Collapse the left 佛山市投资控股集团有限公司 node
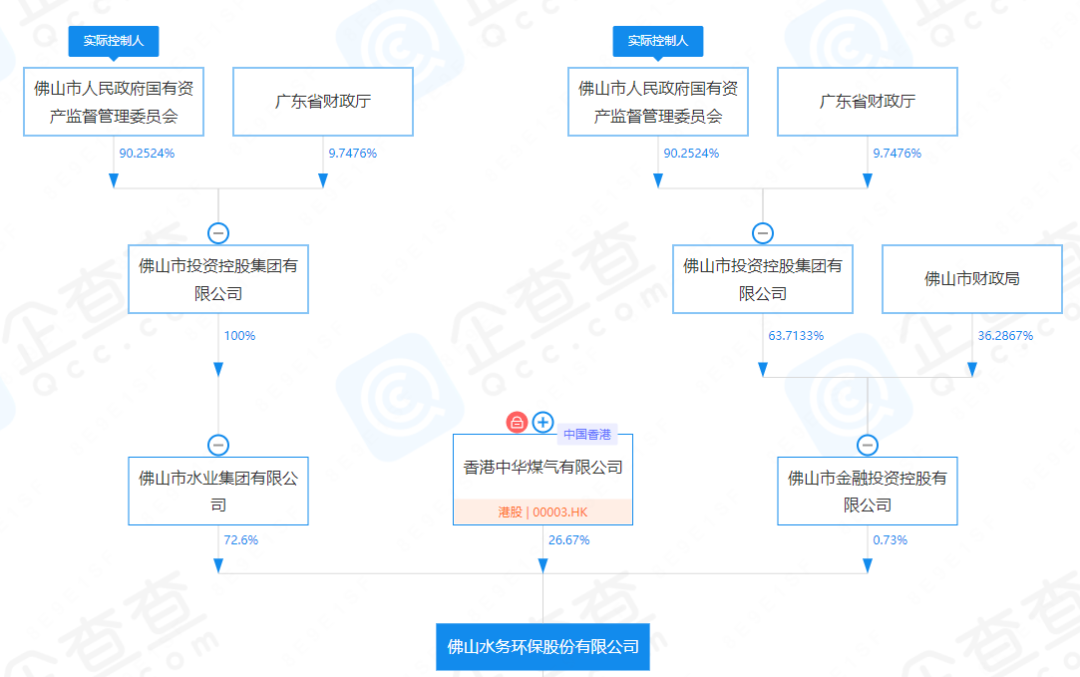The image size is (1080, 677). [x=218, y=233]
